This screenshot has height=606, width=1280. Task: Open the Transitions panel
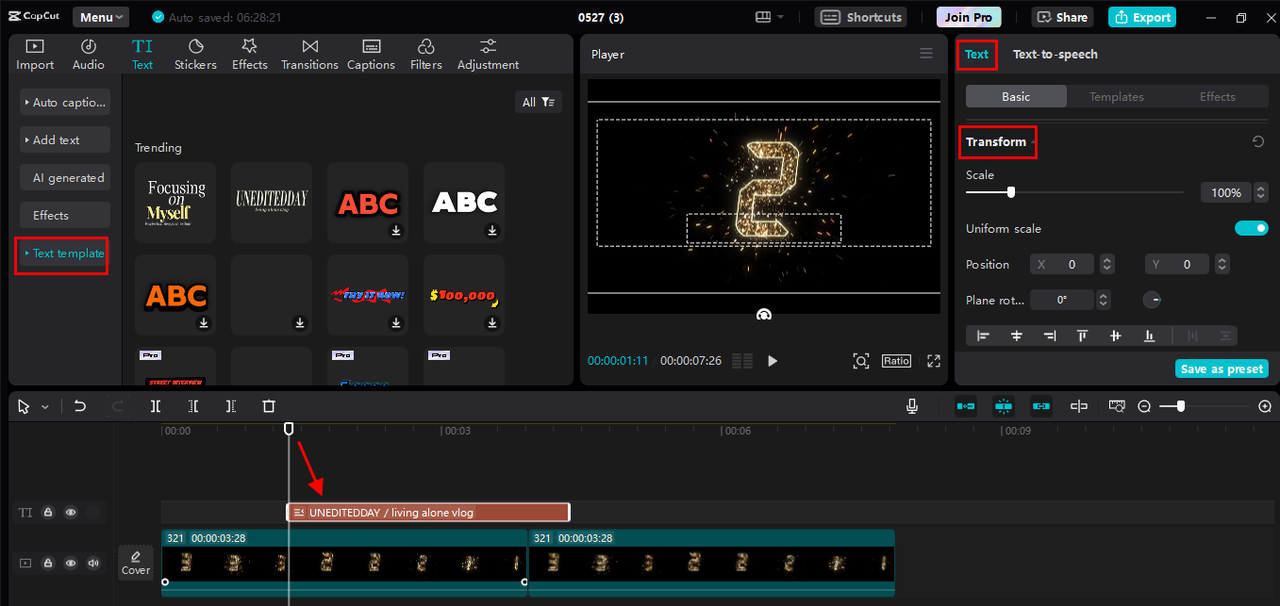pos(310,54)
